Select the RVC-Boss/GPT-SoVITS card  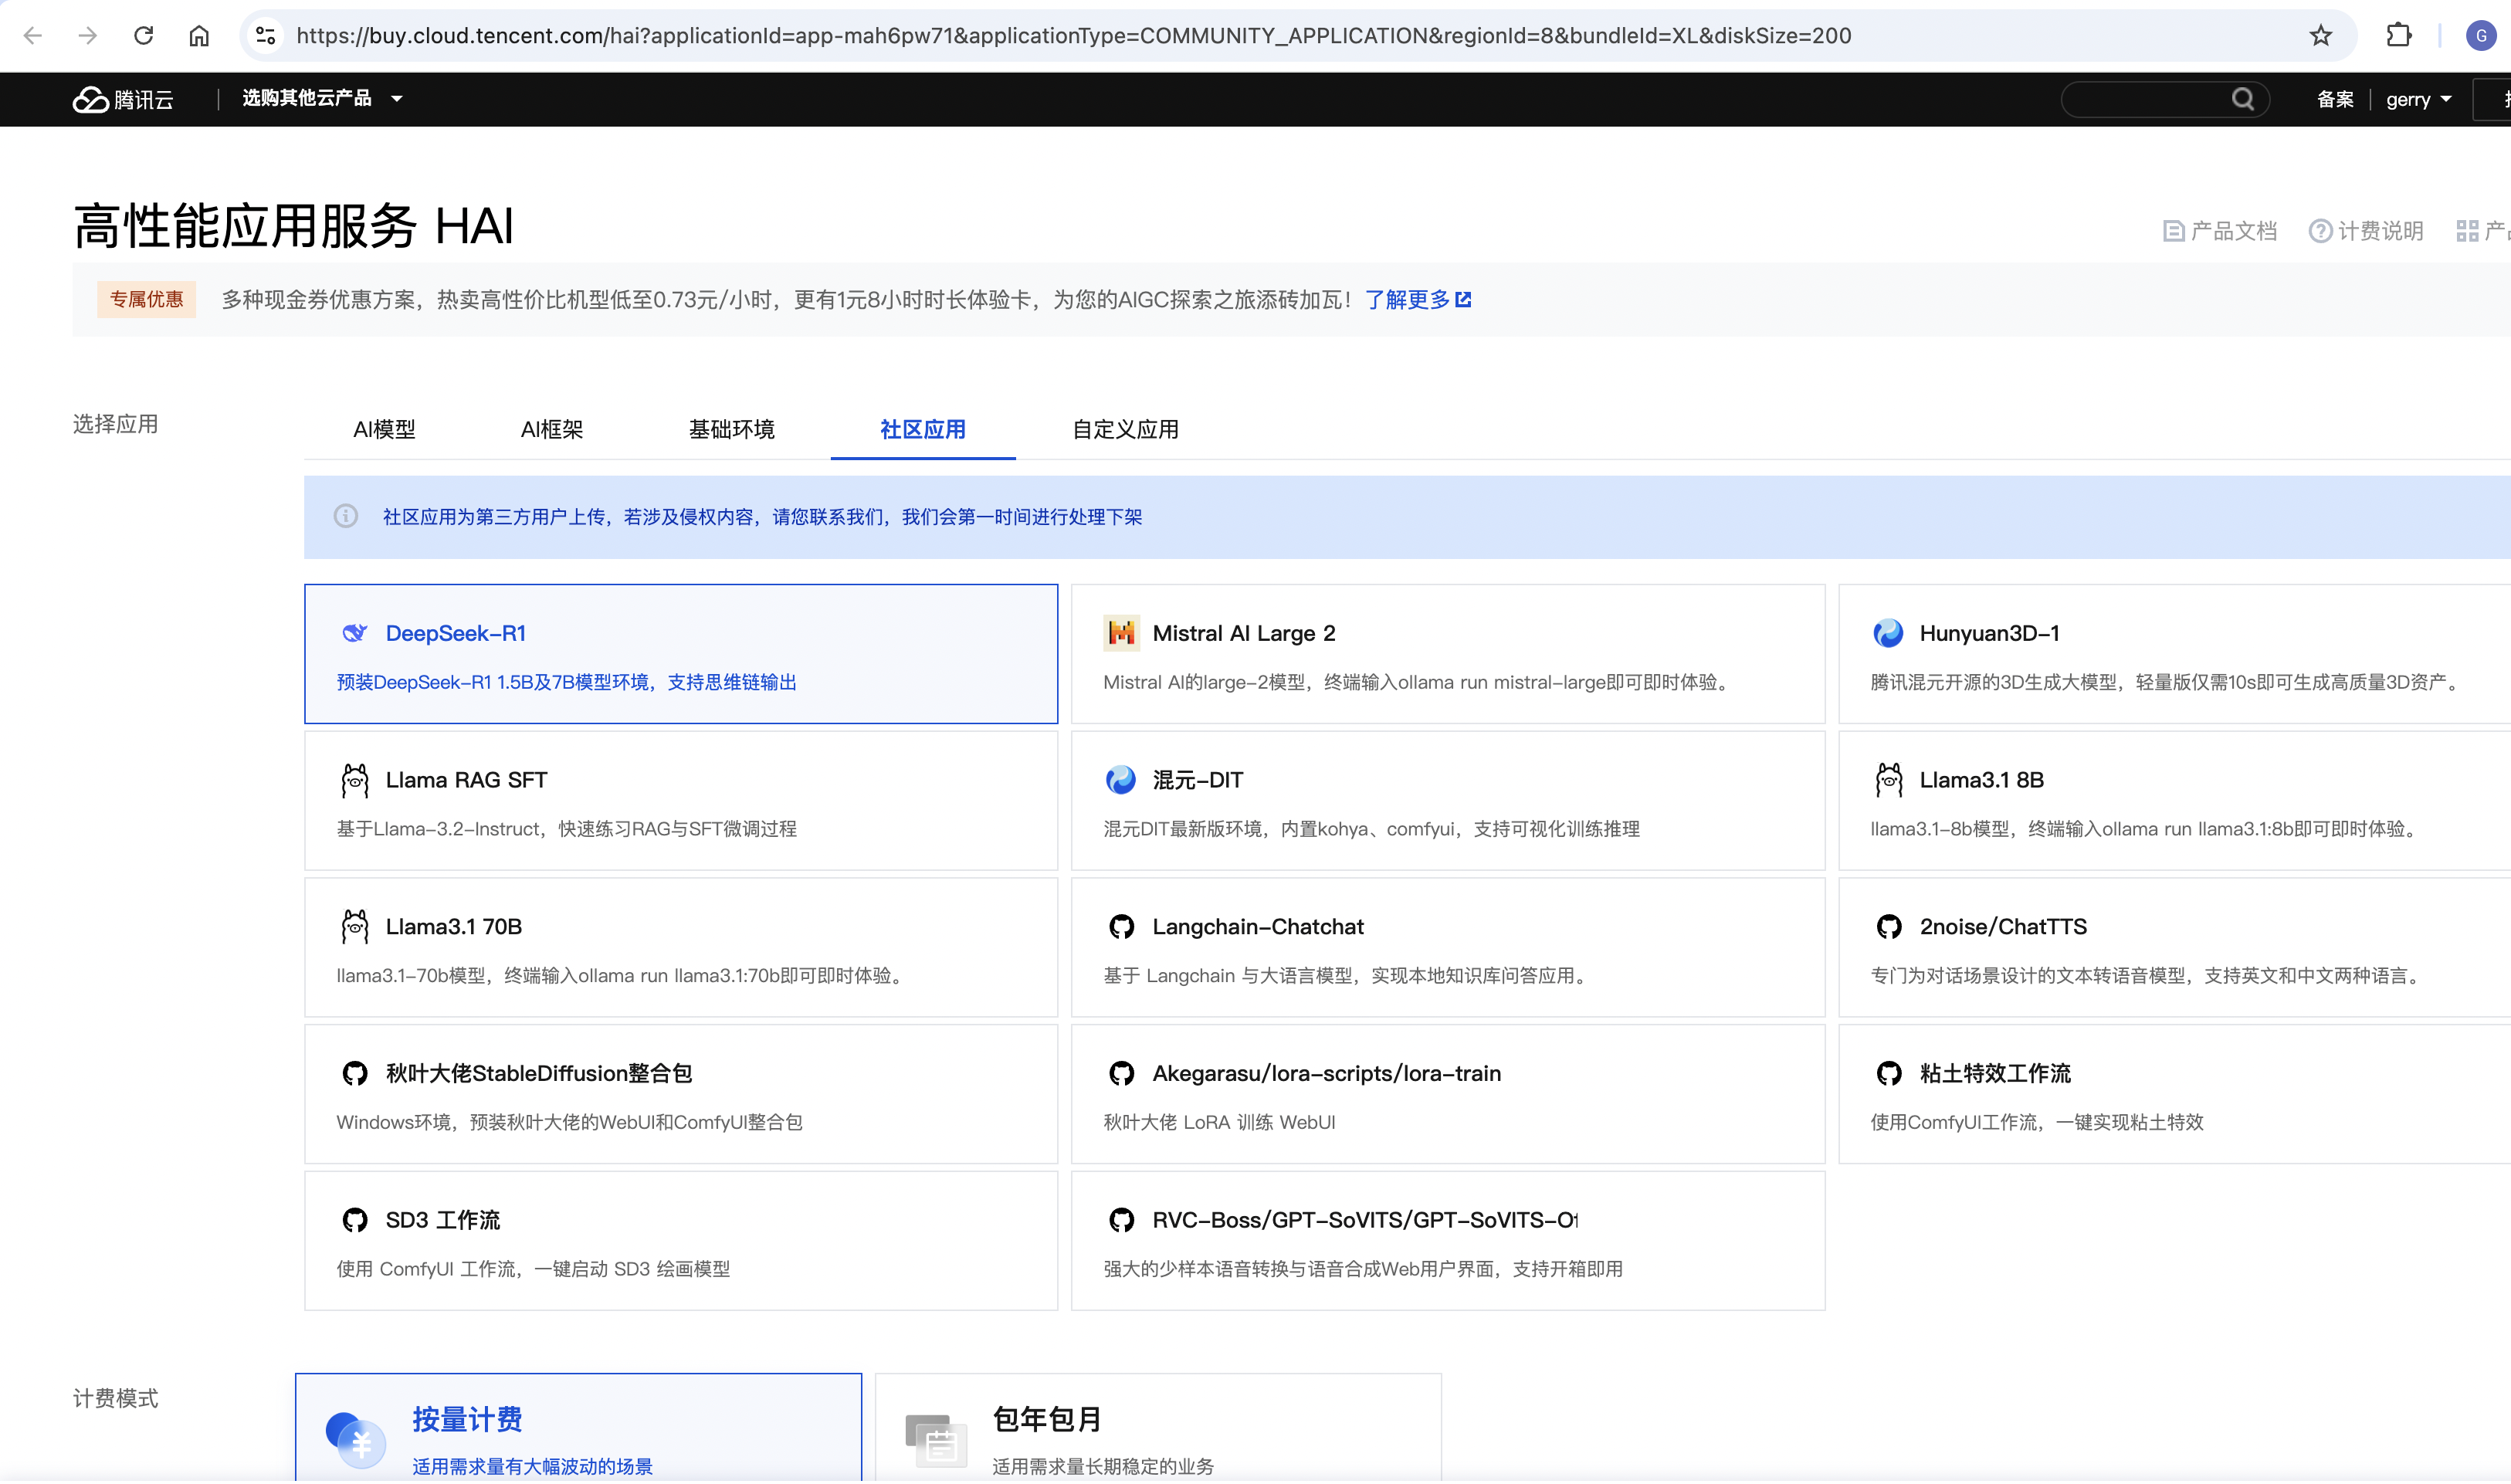pyautogui.click(x=1447, y=1242)
